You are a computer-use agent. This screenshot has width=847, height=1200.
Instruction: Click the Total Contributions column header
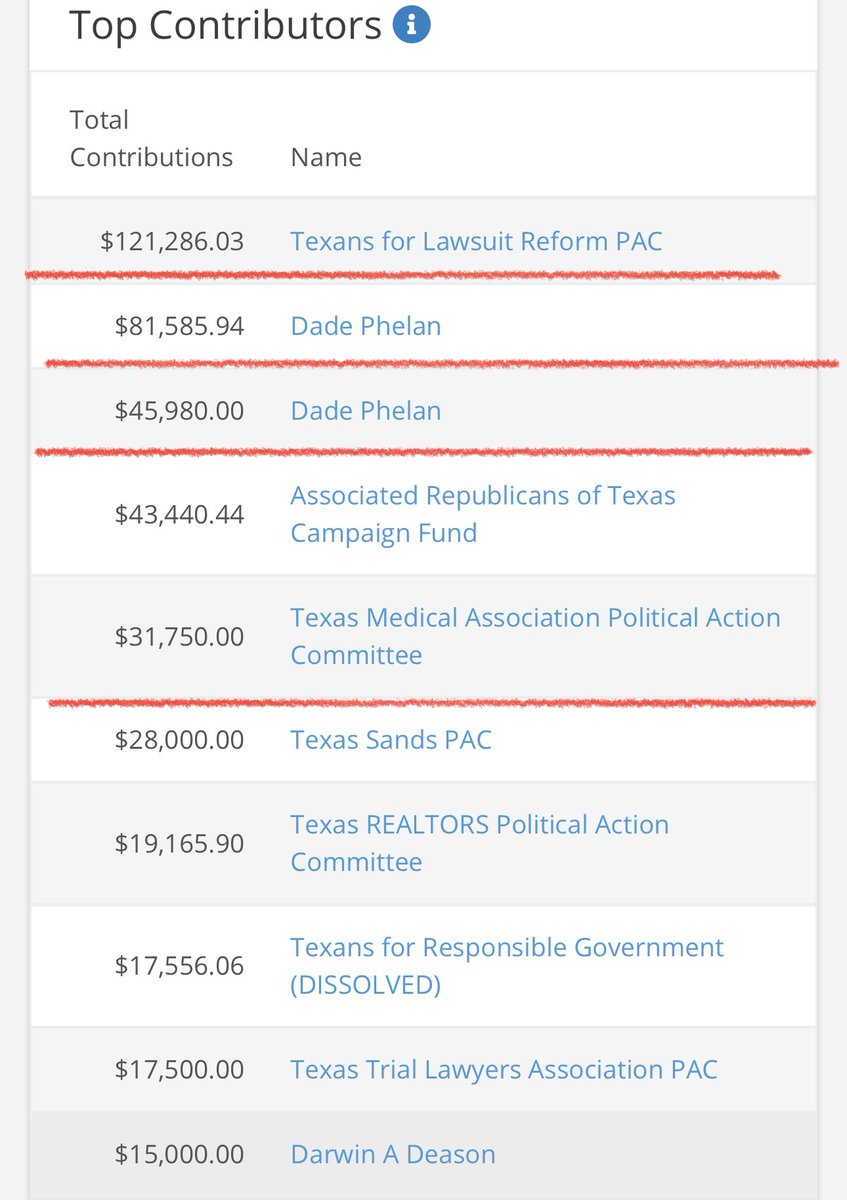pos(151,139)
